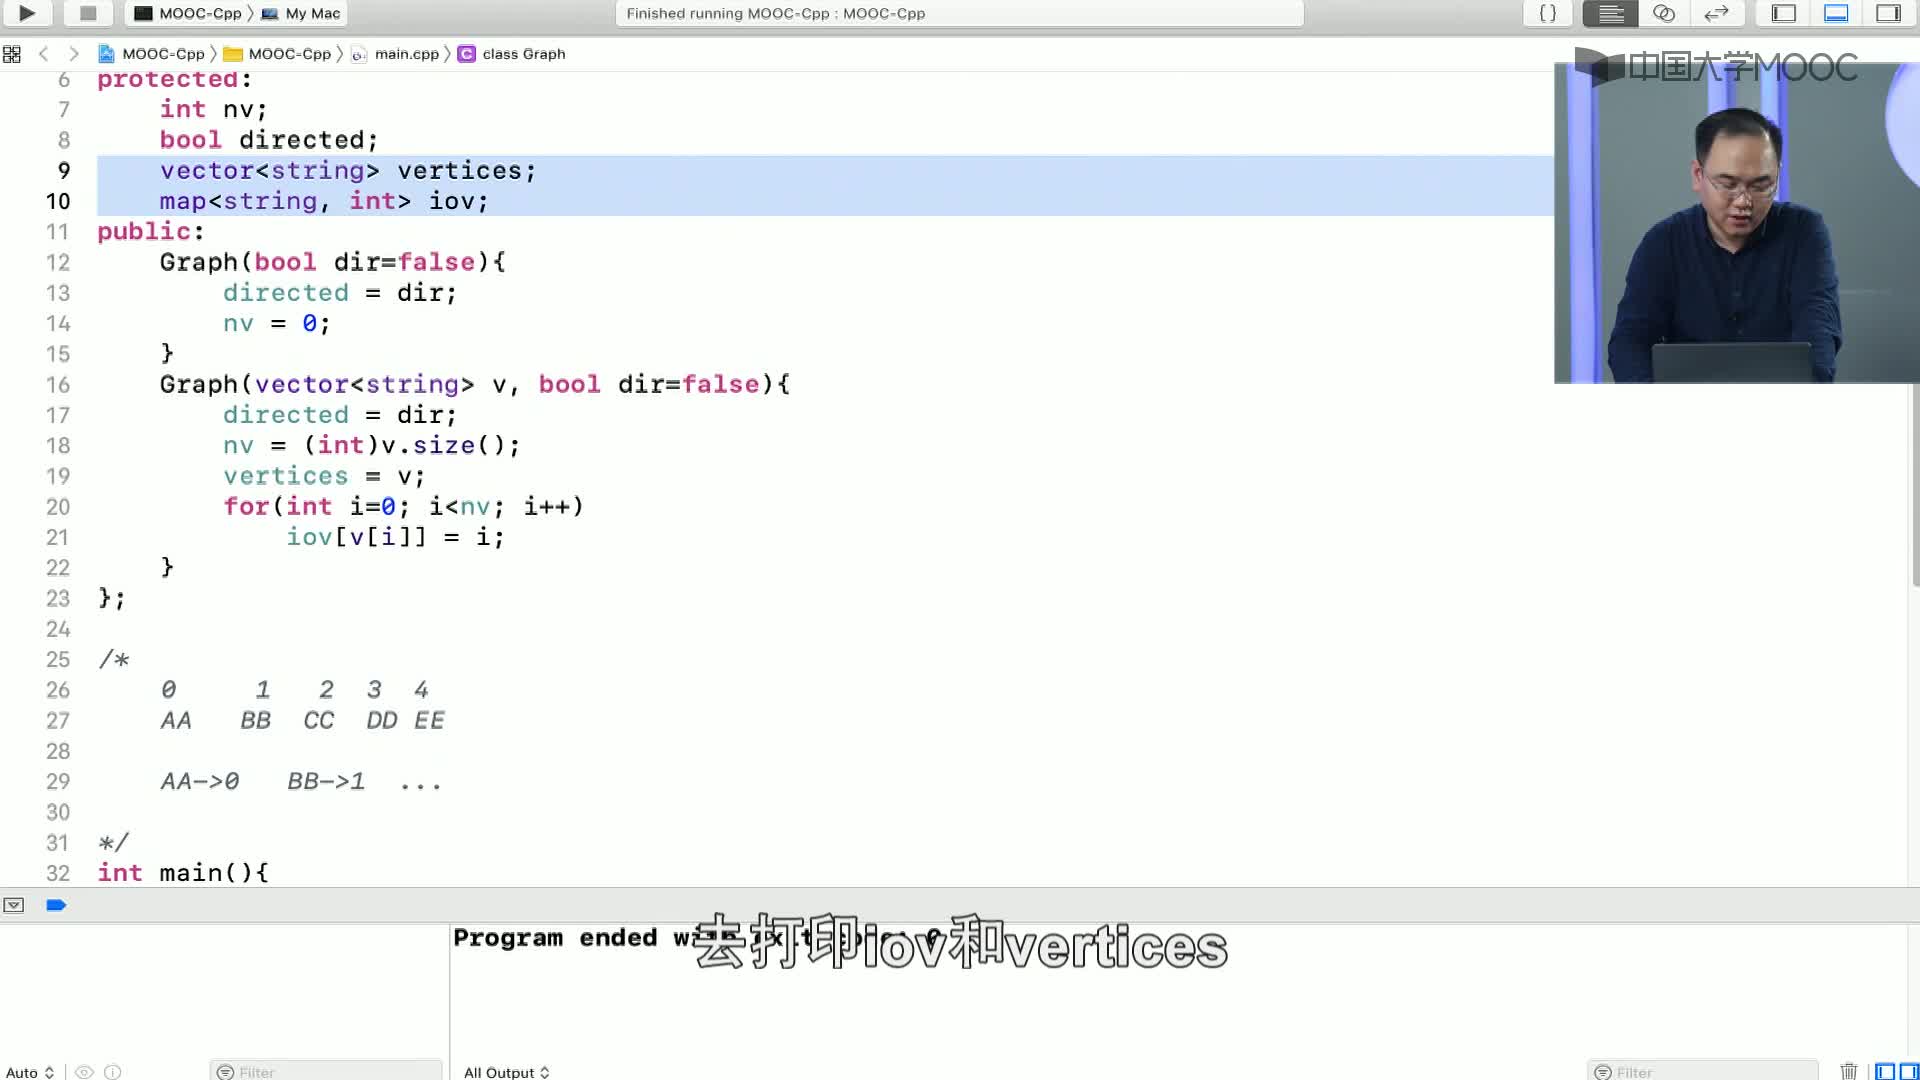This screenshot has width=1920, height=1080.
Task: Choose MOOC-Cpp scheme in toolbar
Action: pyautogui.click(x=188, y=13)
